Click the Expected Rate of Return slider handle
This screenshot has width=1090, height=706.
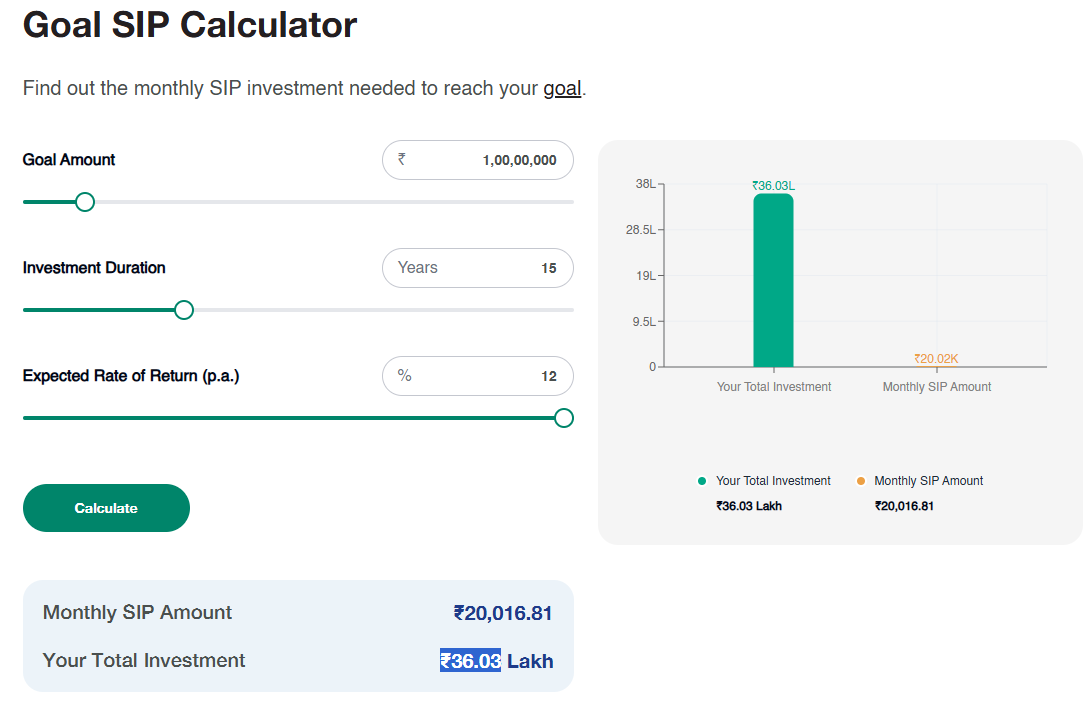click(x=564, y=418)
